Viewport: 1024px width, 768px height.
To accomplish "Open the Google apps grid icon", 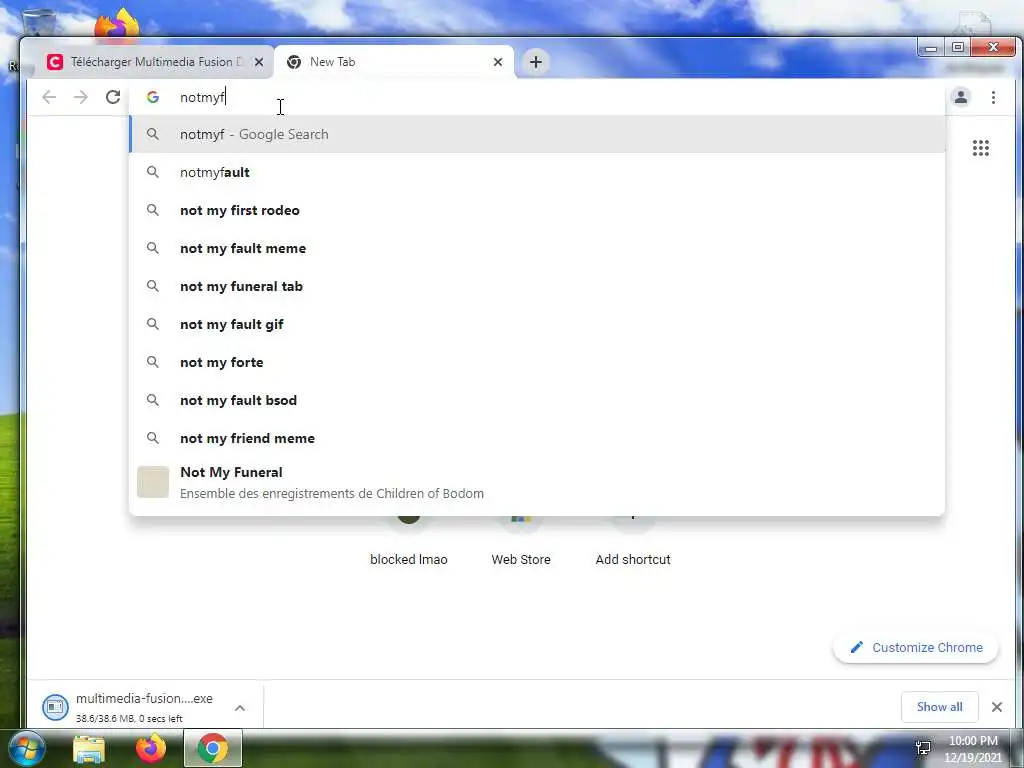I will click(x=981, y=148).
